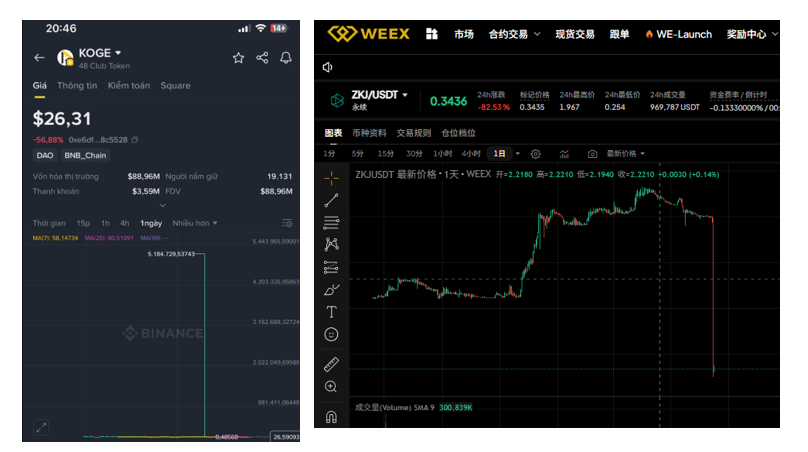Switch to the 币种资料 tab

[x=369, y=133]
